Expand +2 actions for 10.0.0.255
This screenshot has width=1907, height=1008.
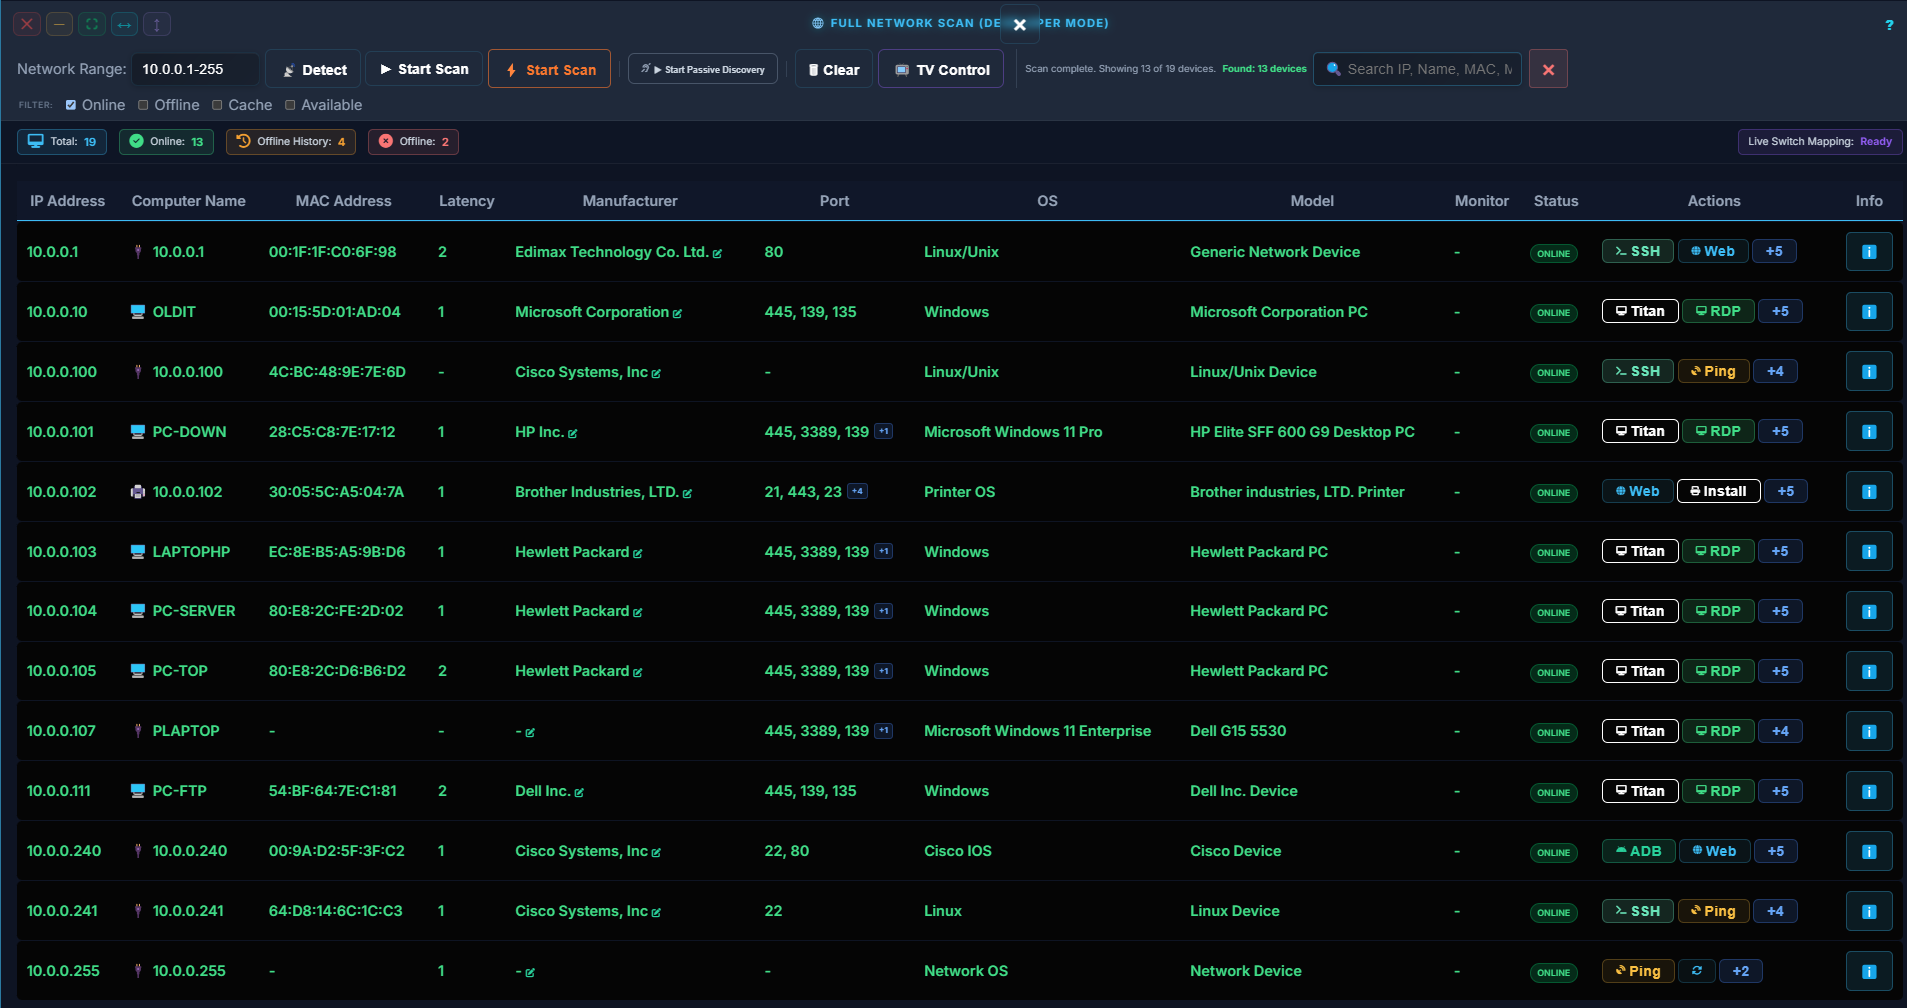[1741, 971]
